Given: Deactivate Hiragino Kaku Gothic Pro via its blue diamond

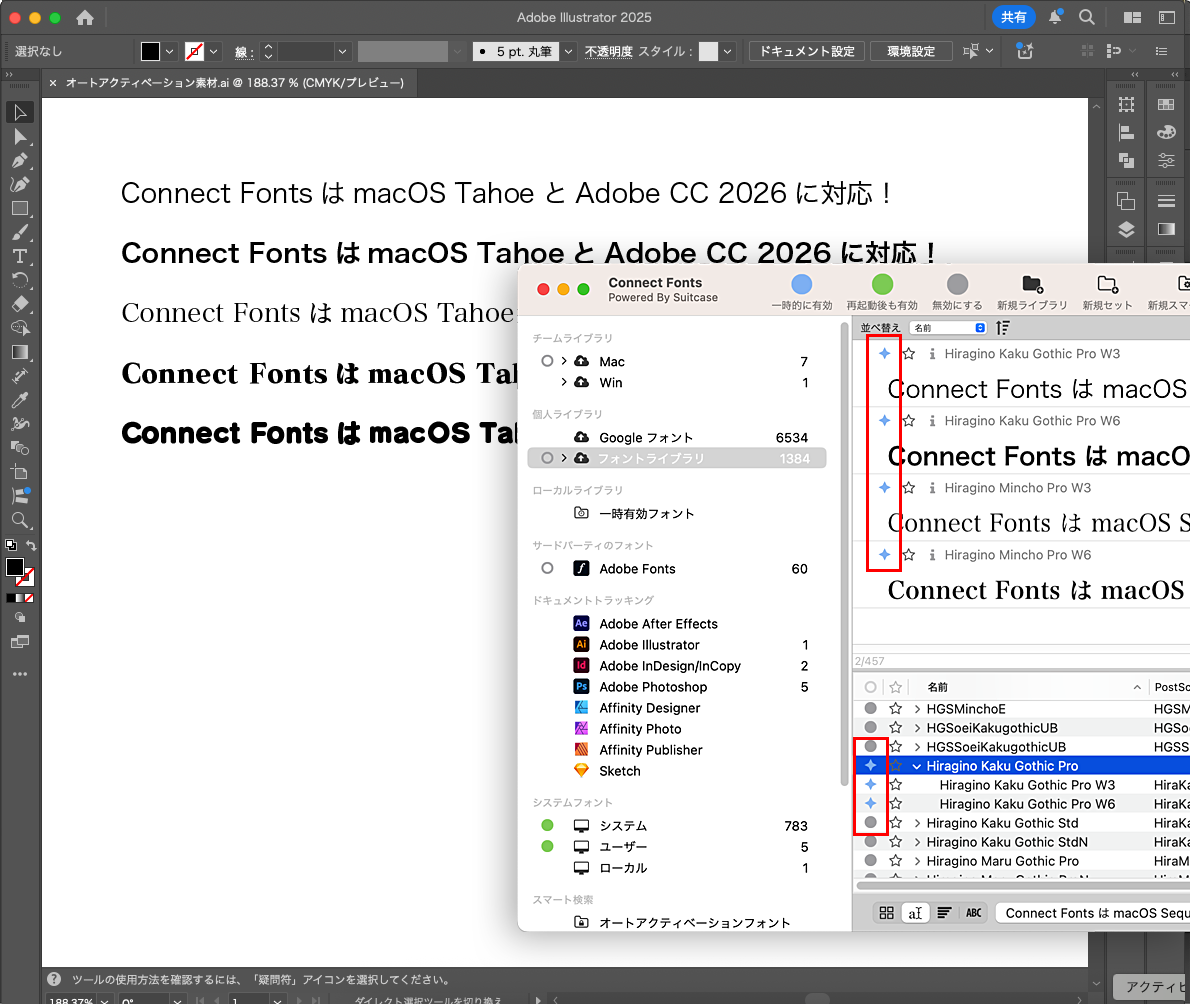Looking at the screenshot, I should (x=870, y=765).
